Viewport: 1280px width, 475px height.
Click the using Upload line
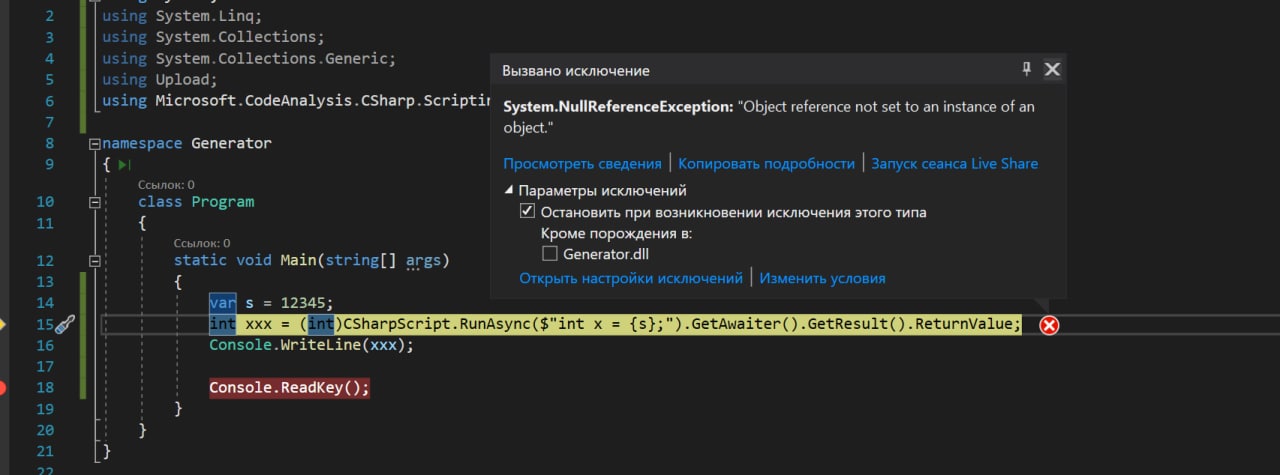[160, 80]
